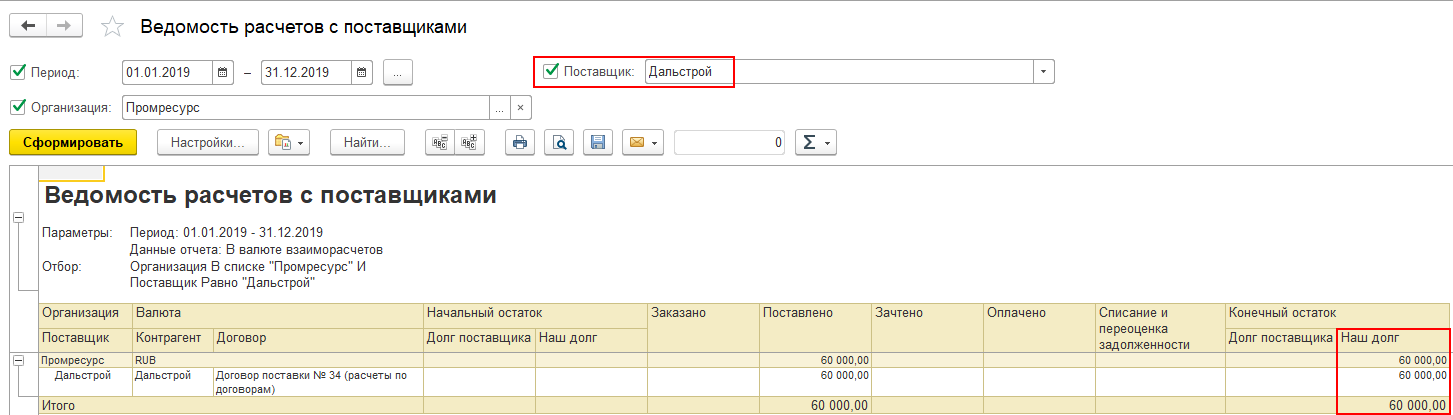Click the back navigation arrow

[27, 27]
